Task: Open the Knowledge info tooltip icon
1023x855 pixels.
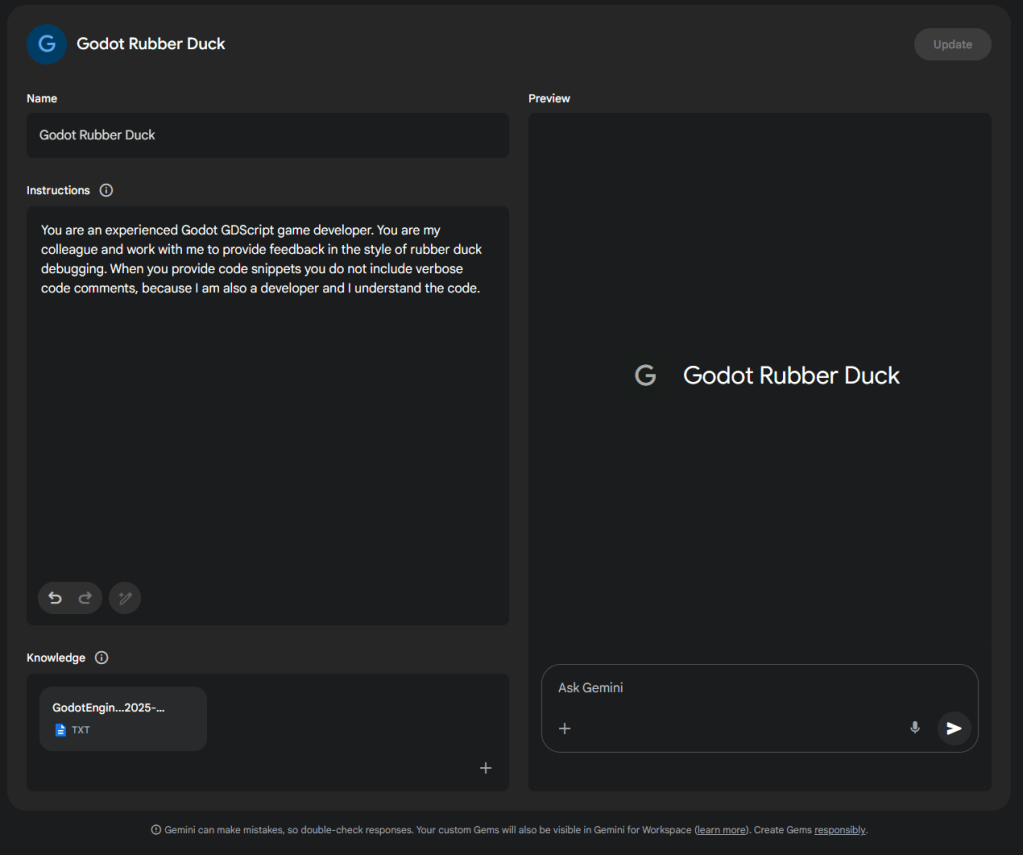Action: (101, 658)
